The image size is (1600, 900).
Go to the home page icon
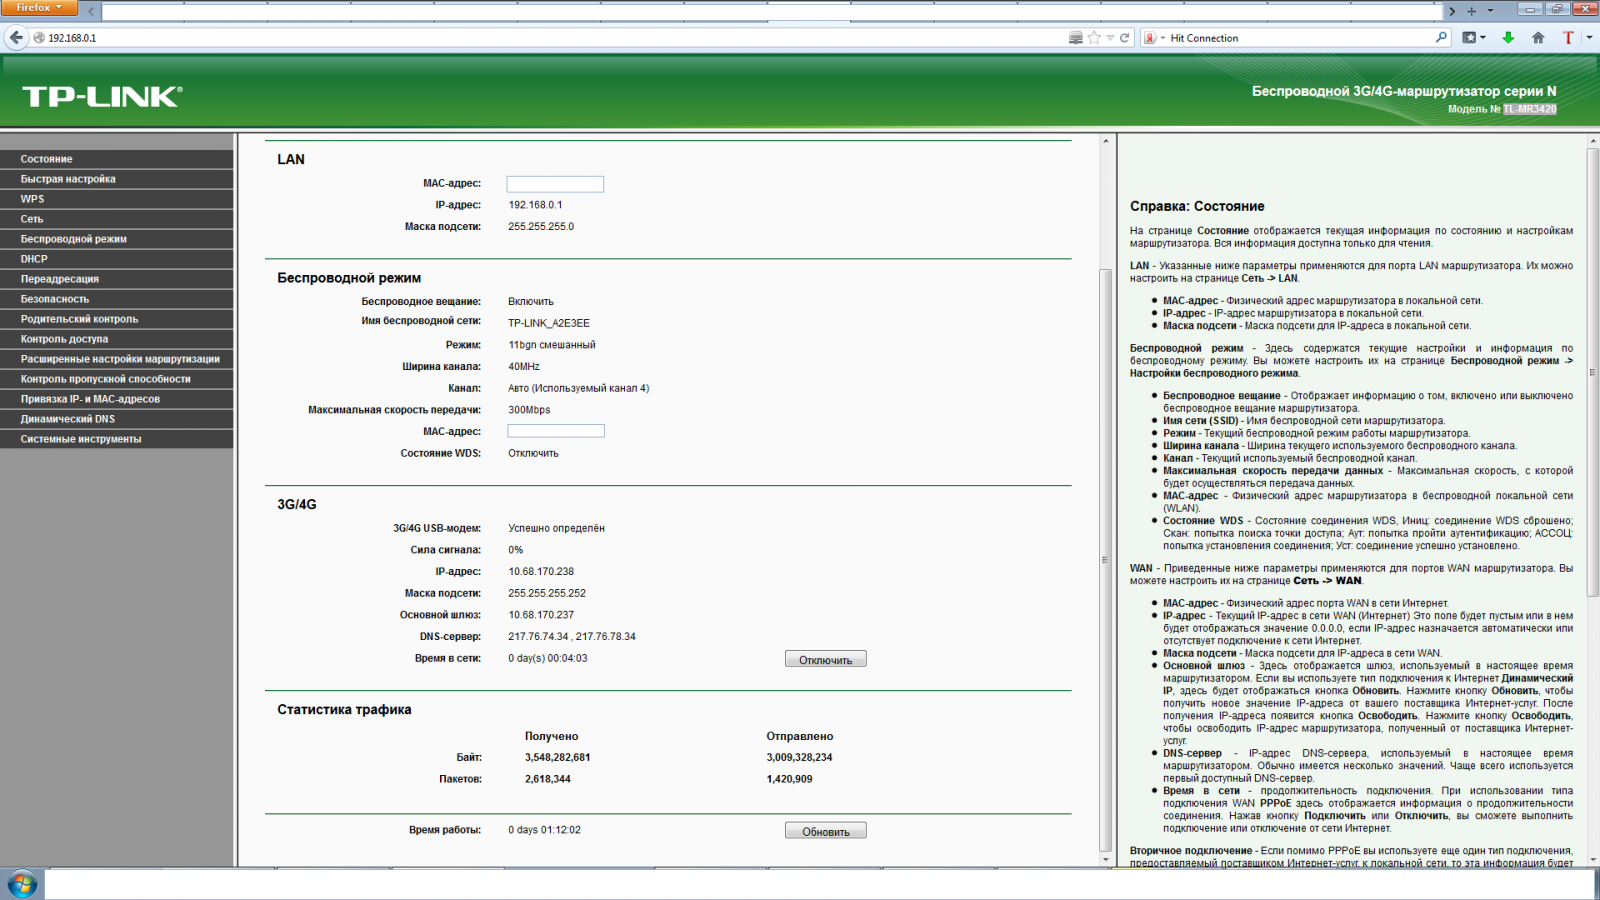pos(1538,38)
